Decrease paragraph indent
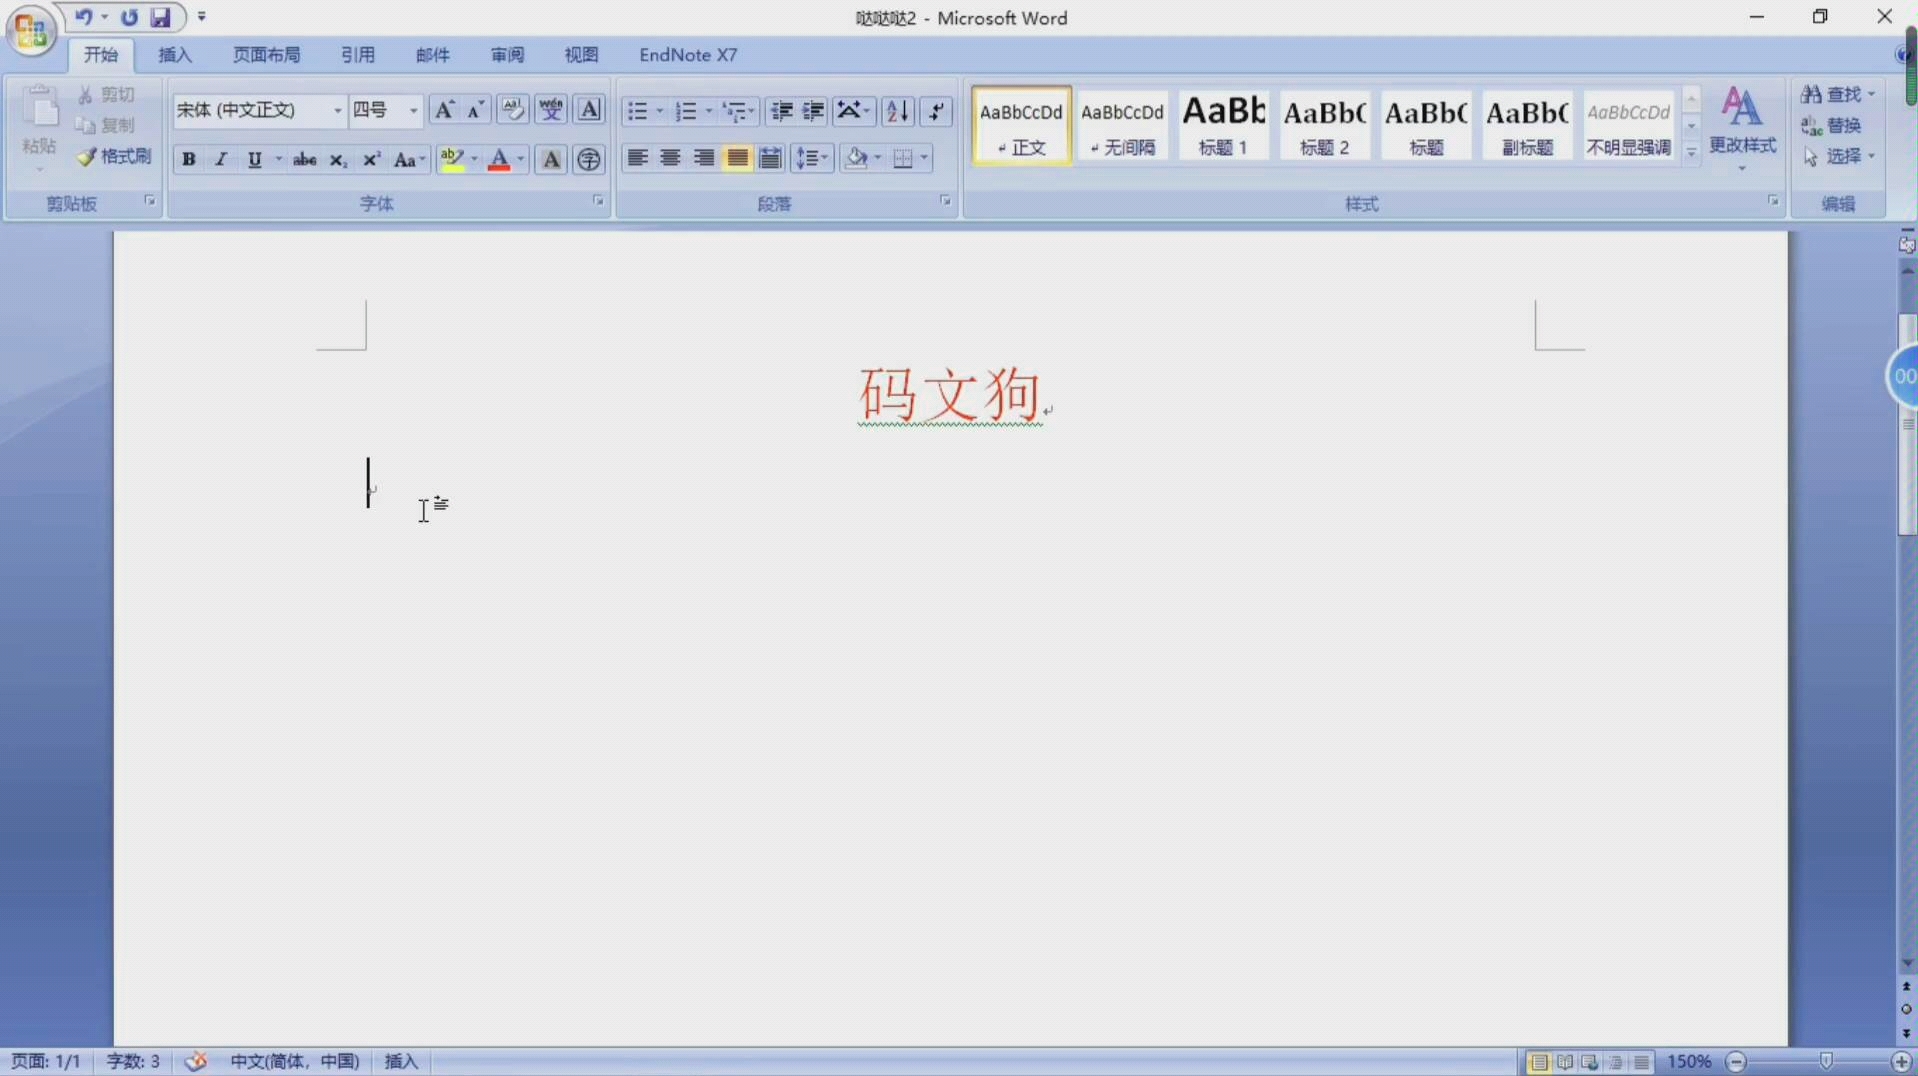The width and height of the screenshot is (1918, 1076). pyautogui.click(x=781, y=110)
